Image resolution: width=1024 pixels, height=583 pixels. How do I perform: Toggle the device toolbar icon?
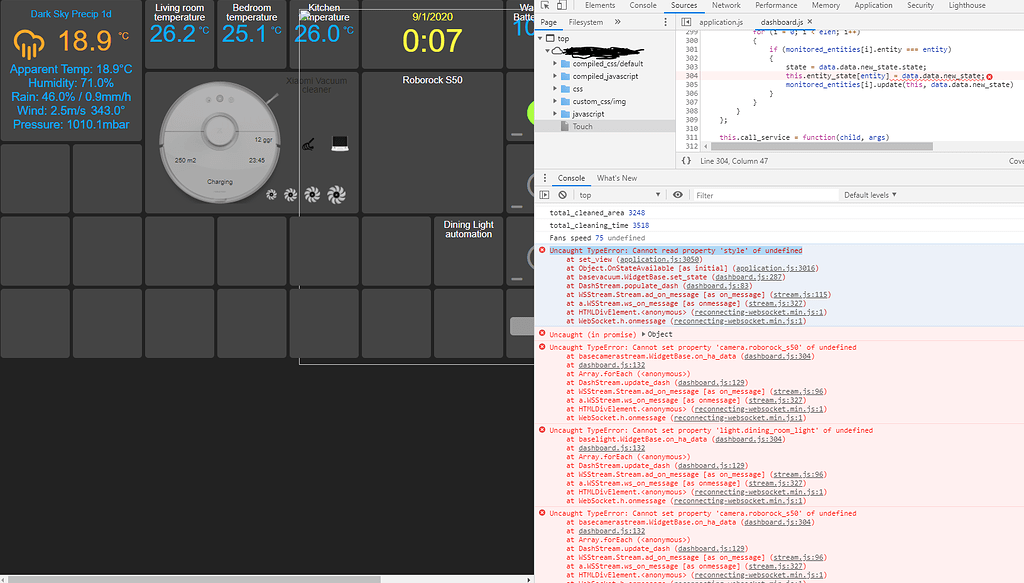(x=562, y=6)
